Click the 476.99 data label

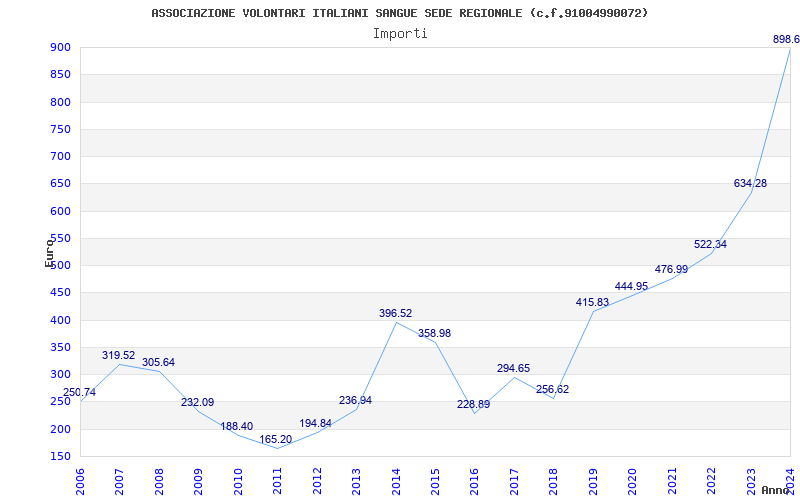pos(671,269)
